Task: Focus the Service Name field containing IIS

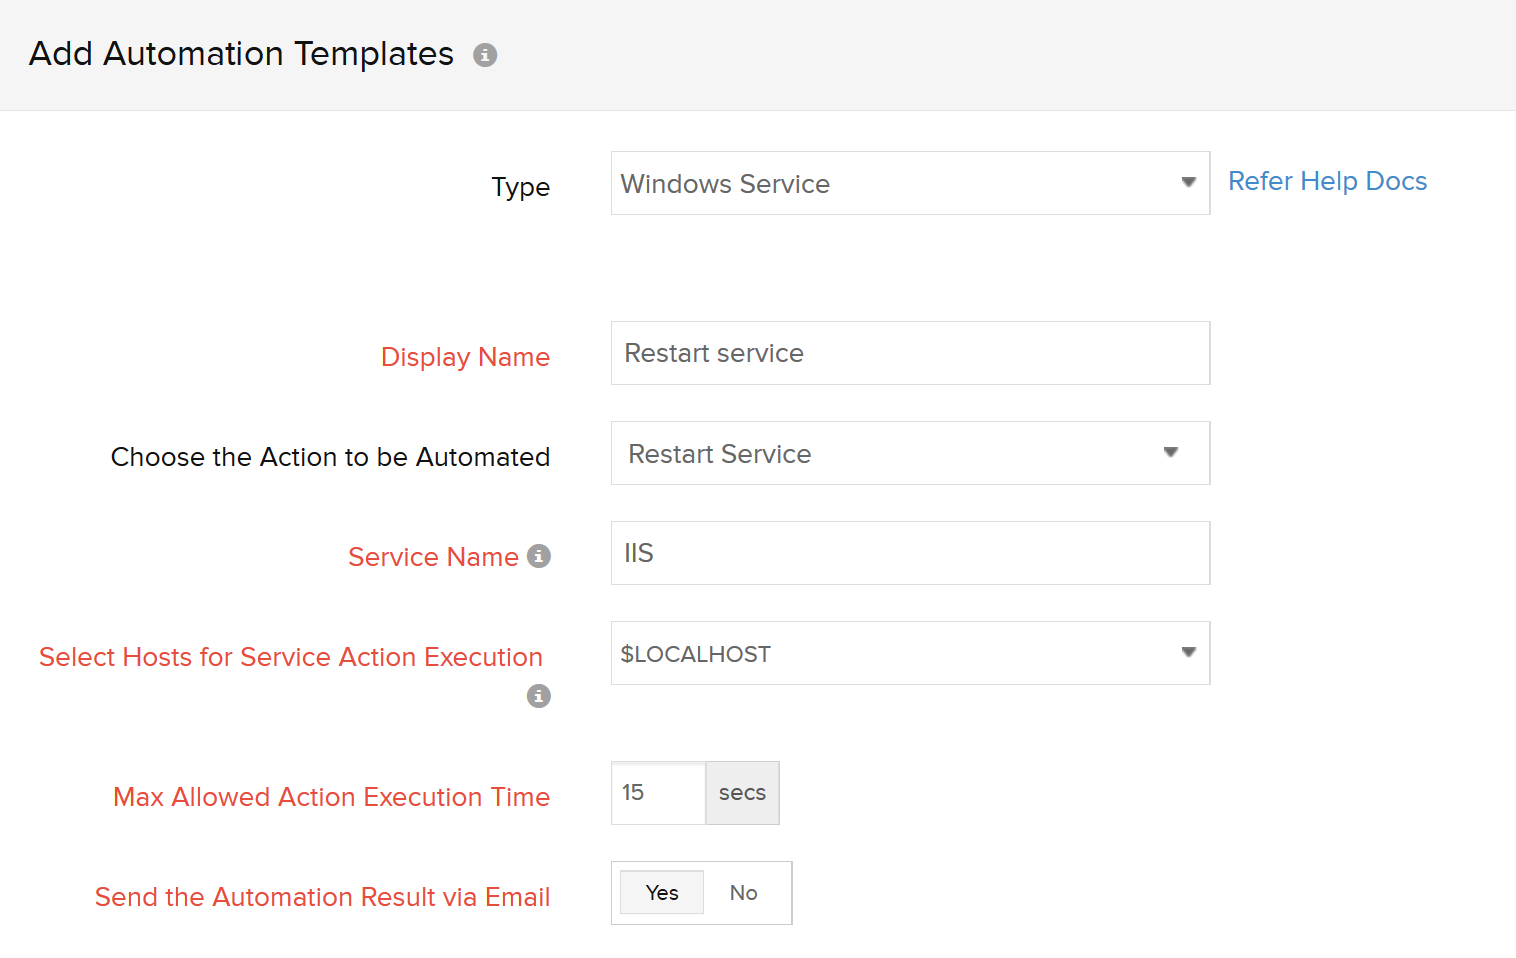Action: coord(910,553)
